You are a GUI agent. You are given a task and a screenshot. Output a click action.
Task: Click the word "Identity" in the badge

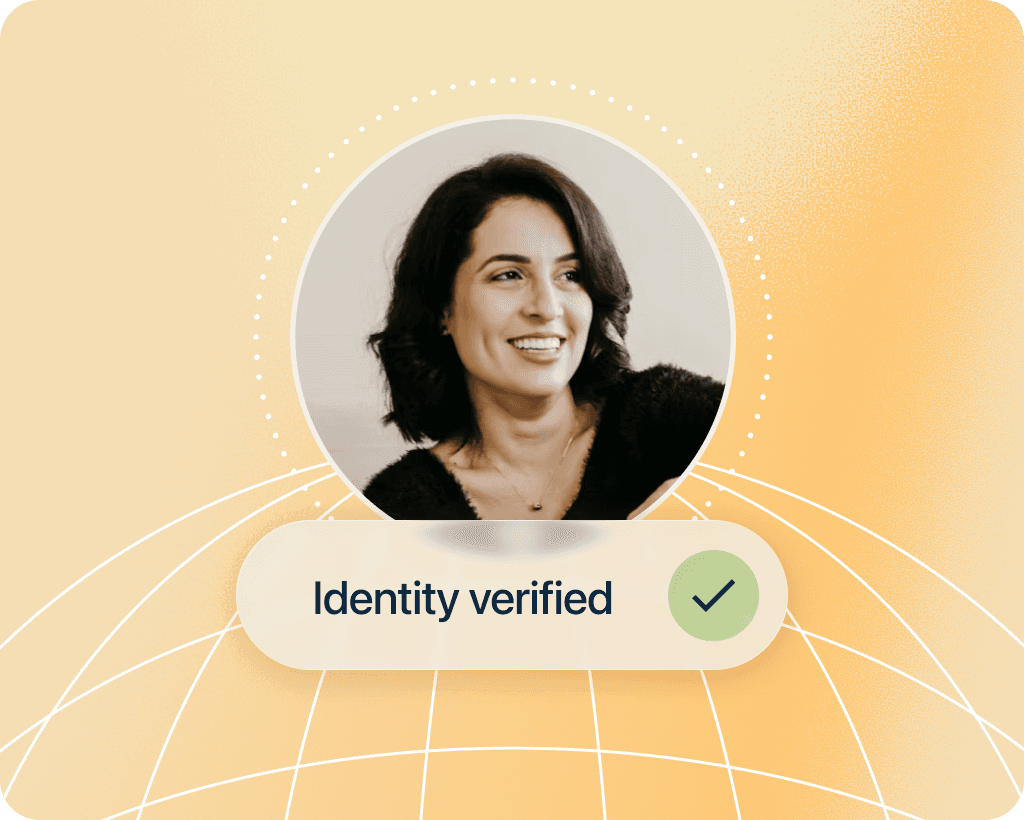click(x=386, y=598)
